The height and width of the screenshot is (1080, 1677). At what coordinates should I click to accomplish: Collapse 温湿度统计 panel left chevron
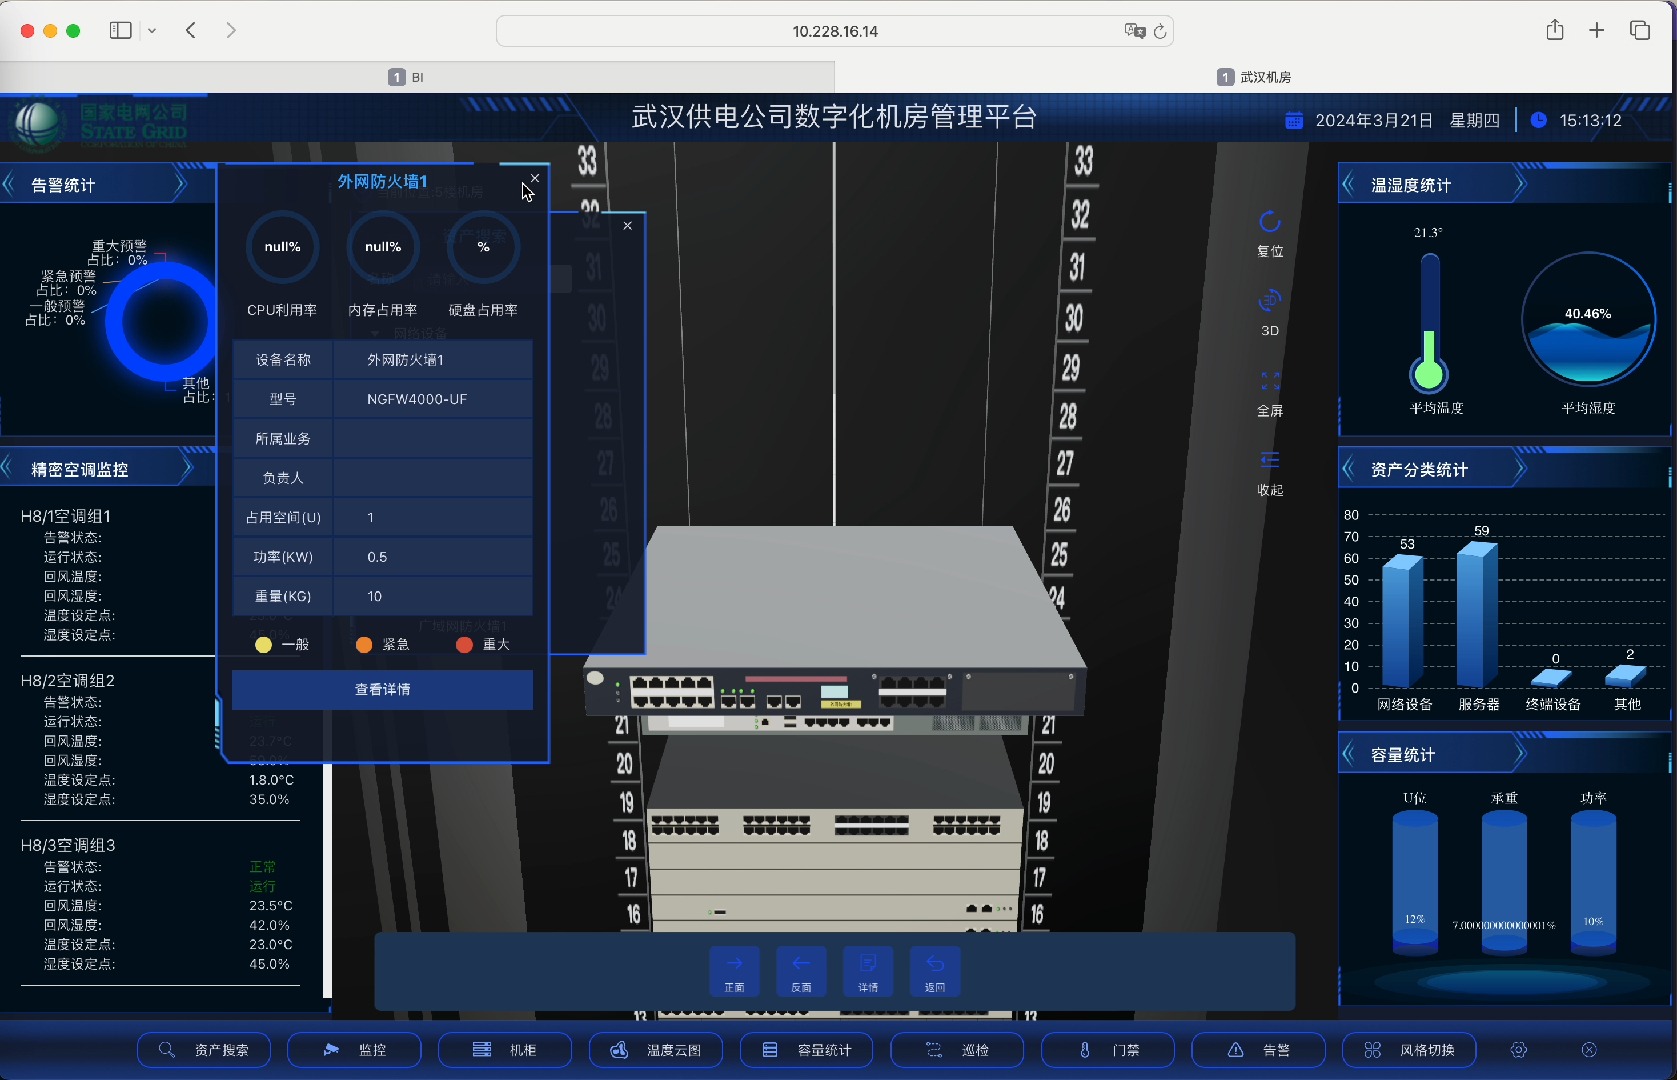1349,184
